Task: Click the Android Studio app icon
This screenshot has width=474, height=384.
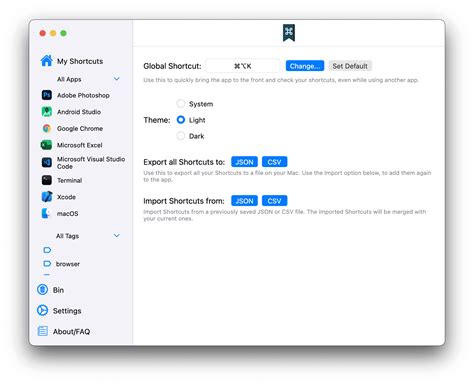Action: pos(47,112)
